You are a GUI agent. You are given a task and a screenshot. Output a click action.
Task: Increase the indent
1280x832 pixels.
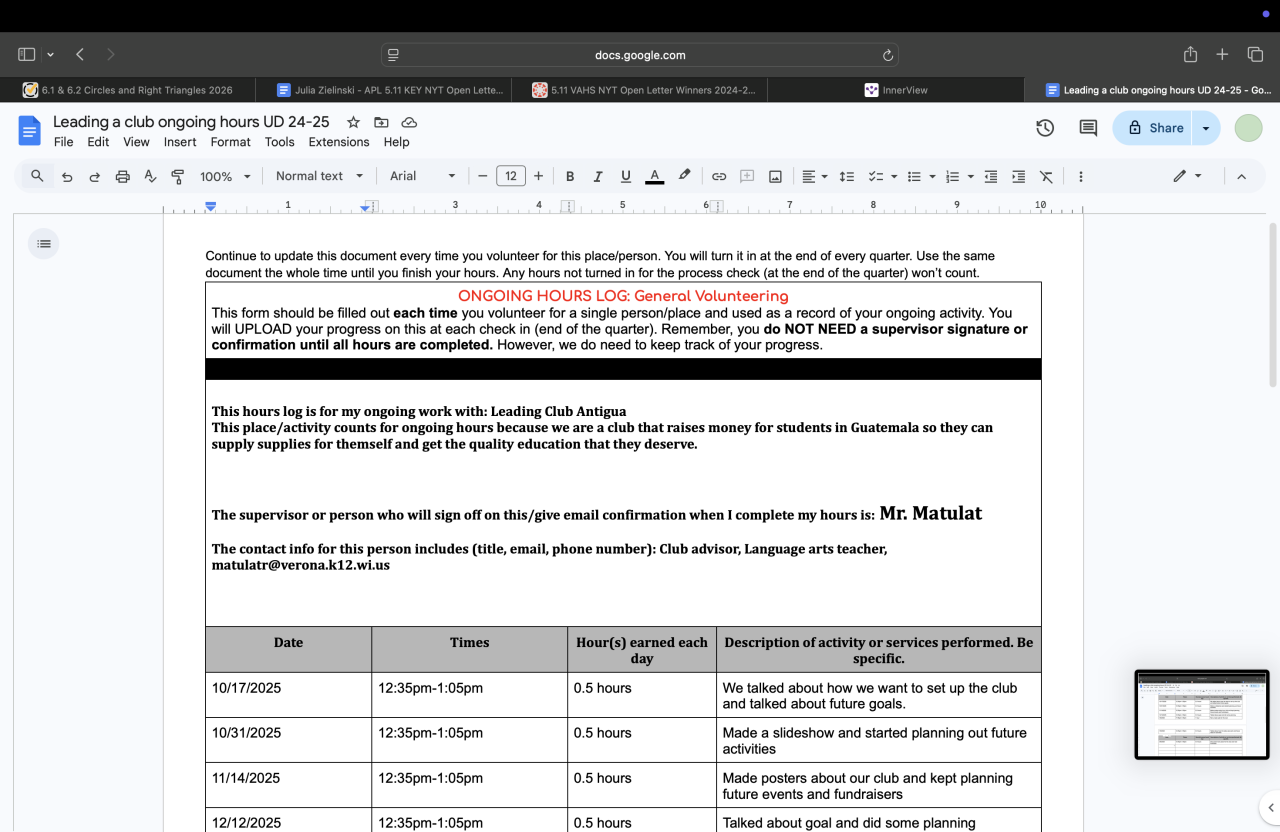tap(1019, 176)
